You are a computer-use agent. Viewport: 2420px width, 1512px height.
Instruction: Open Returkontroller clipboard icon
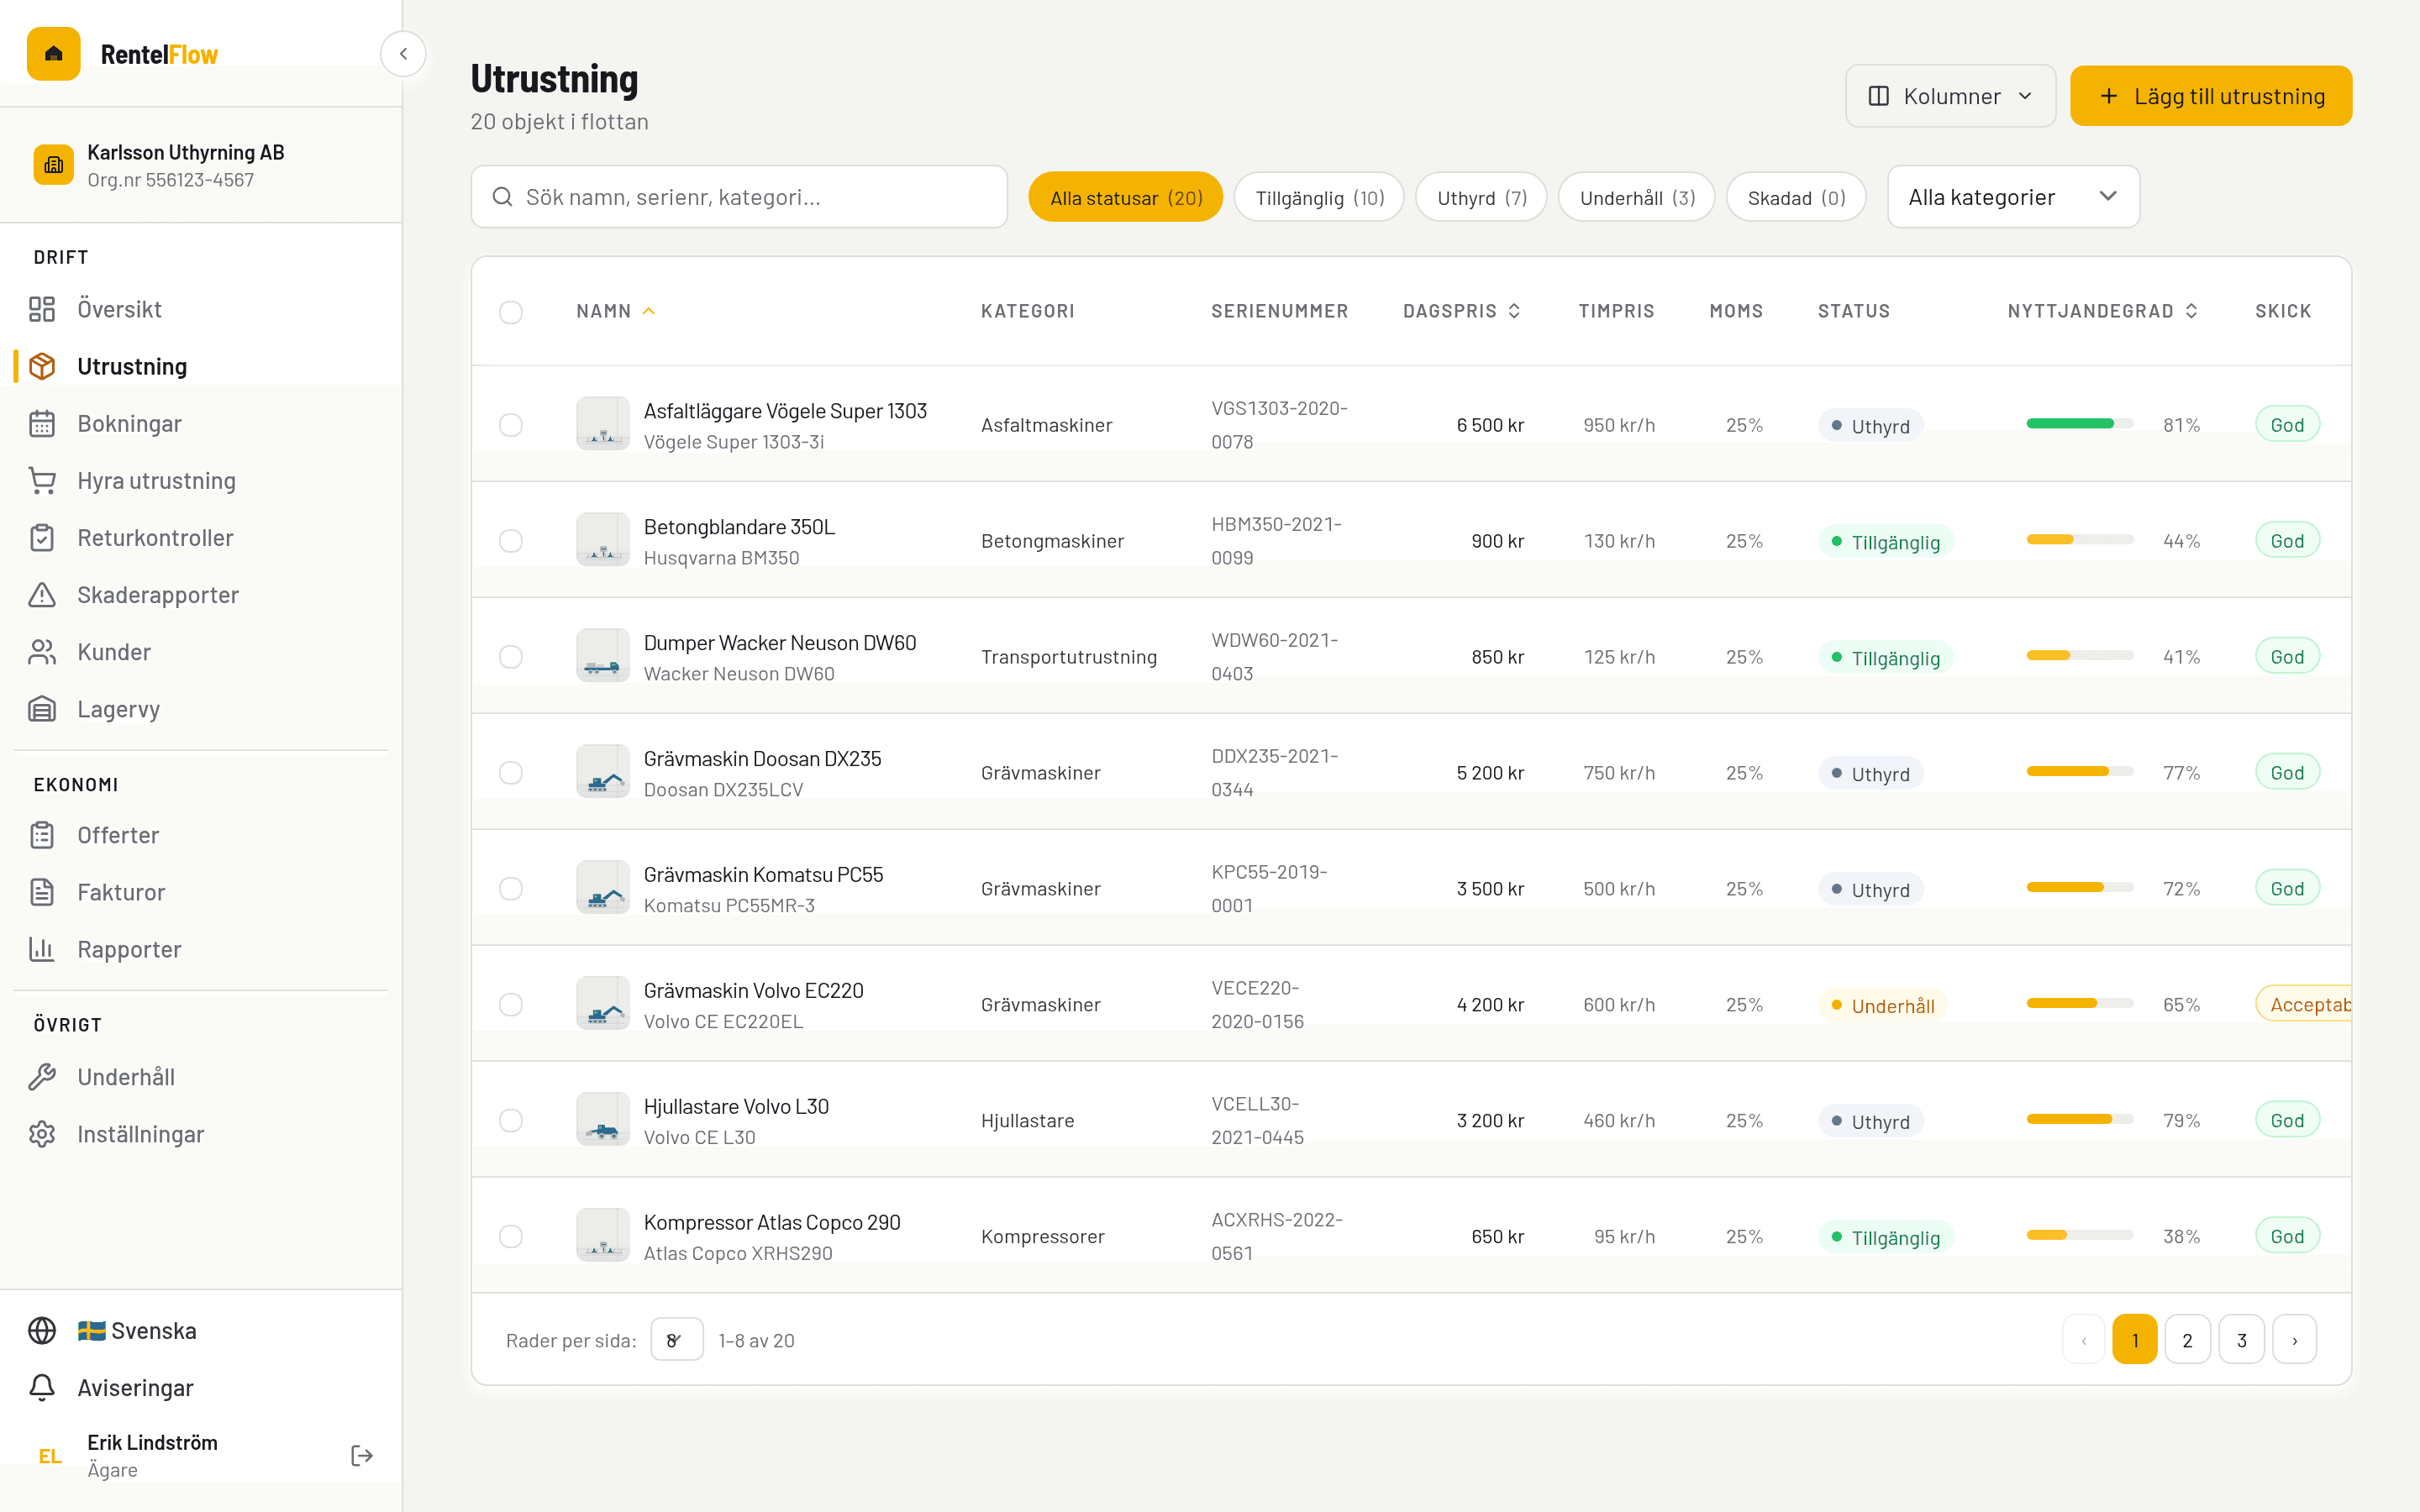tap(42, 537)
